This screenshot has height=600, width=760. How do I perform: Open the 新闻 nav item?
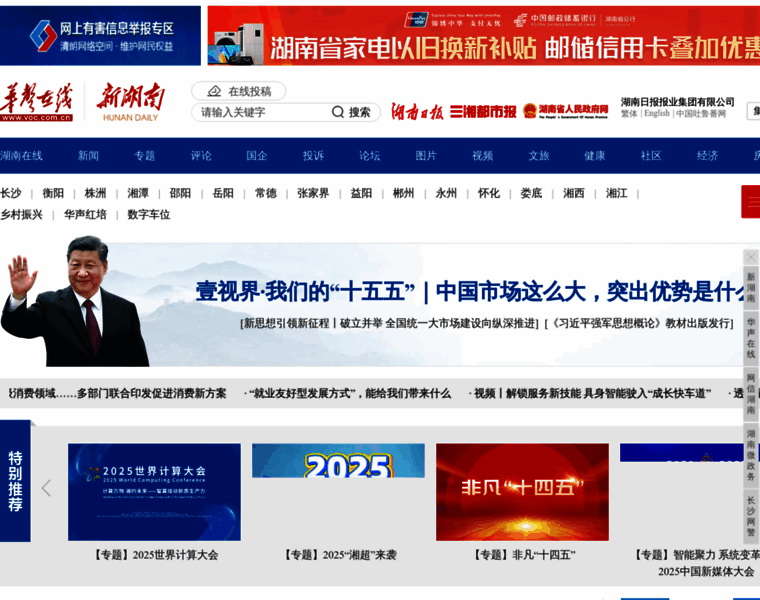pyautogui.click(x=88, y=156)
